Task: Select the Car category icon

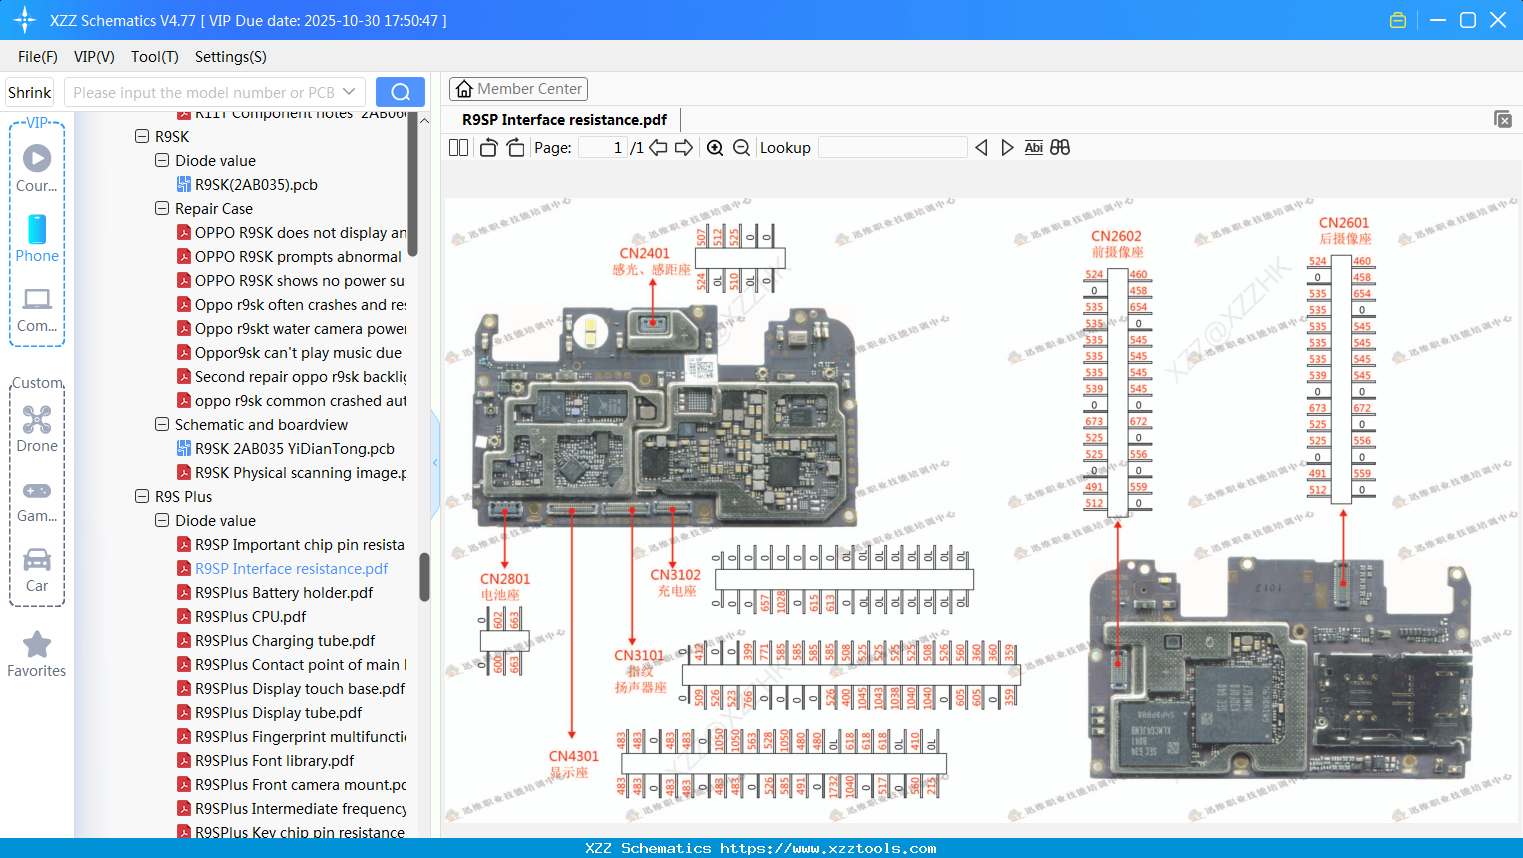Action: point(37,570)
